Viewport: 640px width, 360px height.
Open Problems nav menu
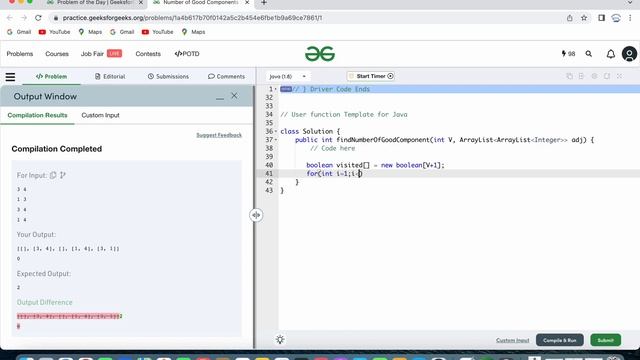[20, 54]
